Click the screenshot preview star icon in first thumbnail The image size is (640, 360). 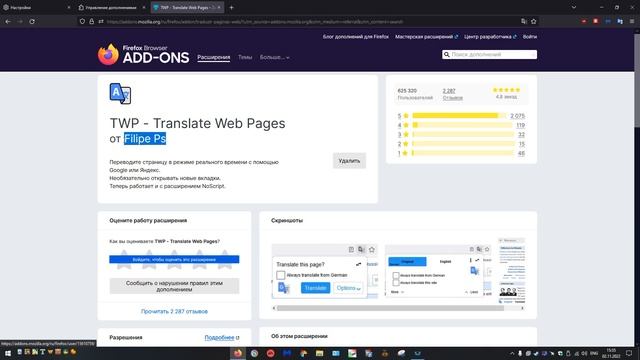[371, 249]
